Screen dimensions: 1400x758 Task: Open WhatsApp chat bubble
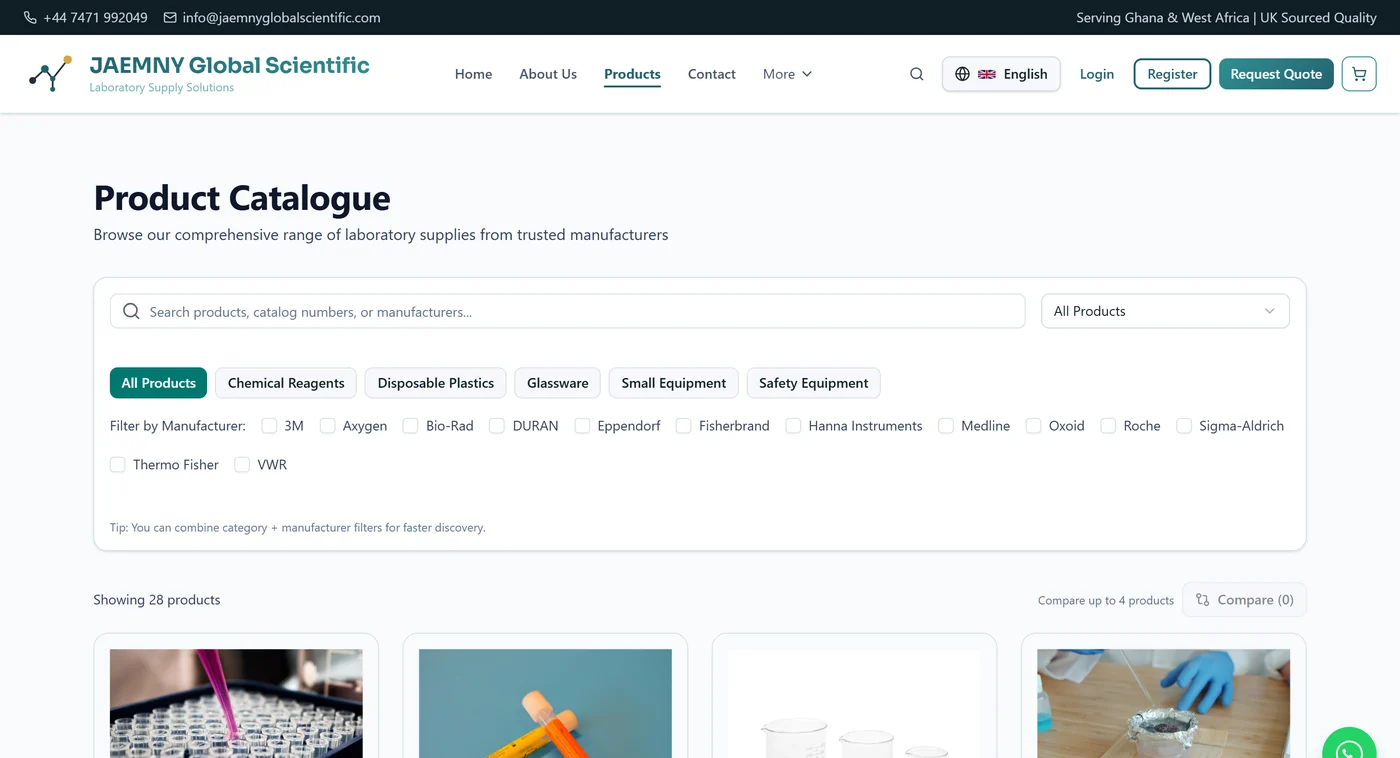click(x=1349, y=751)
